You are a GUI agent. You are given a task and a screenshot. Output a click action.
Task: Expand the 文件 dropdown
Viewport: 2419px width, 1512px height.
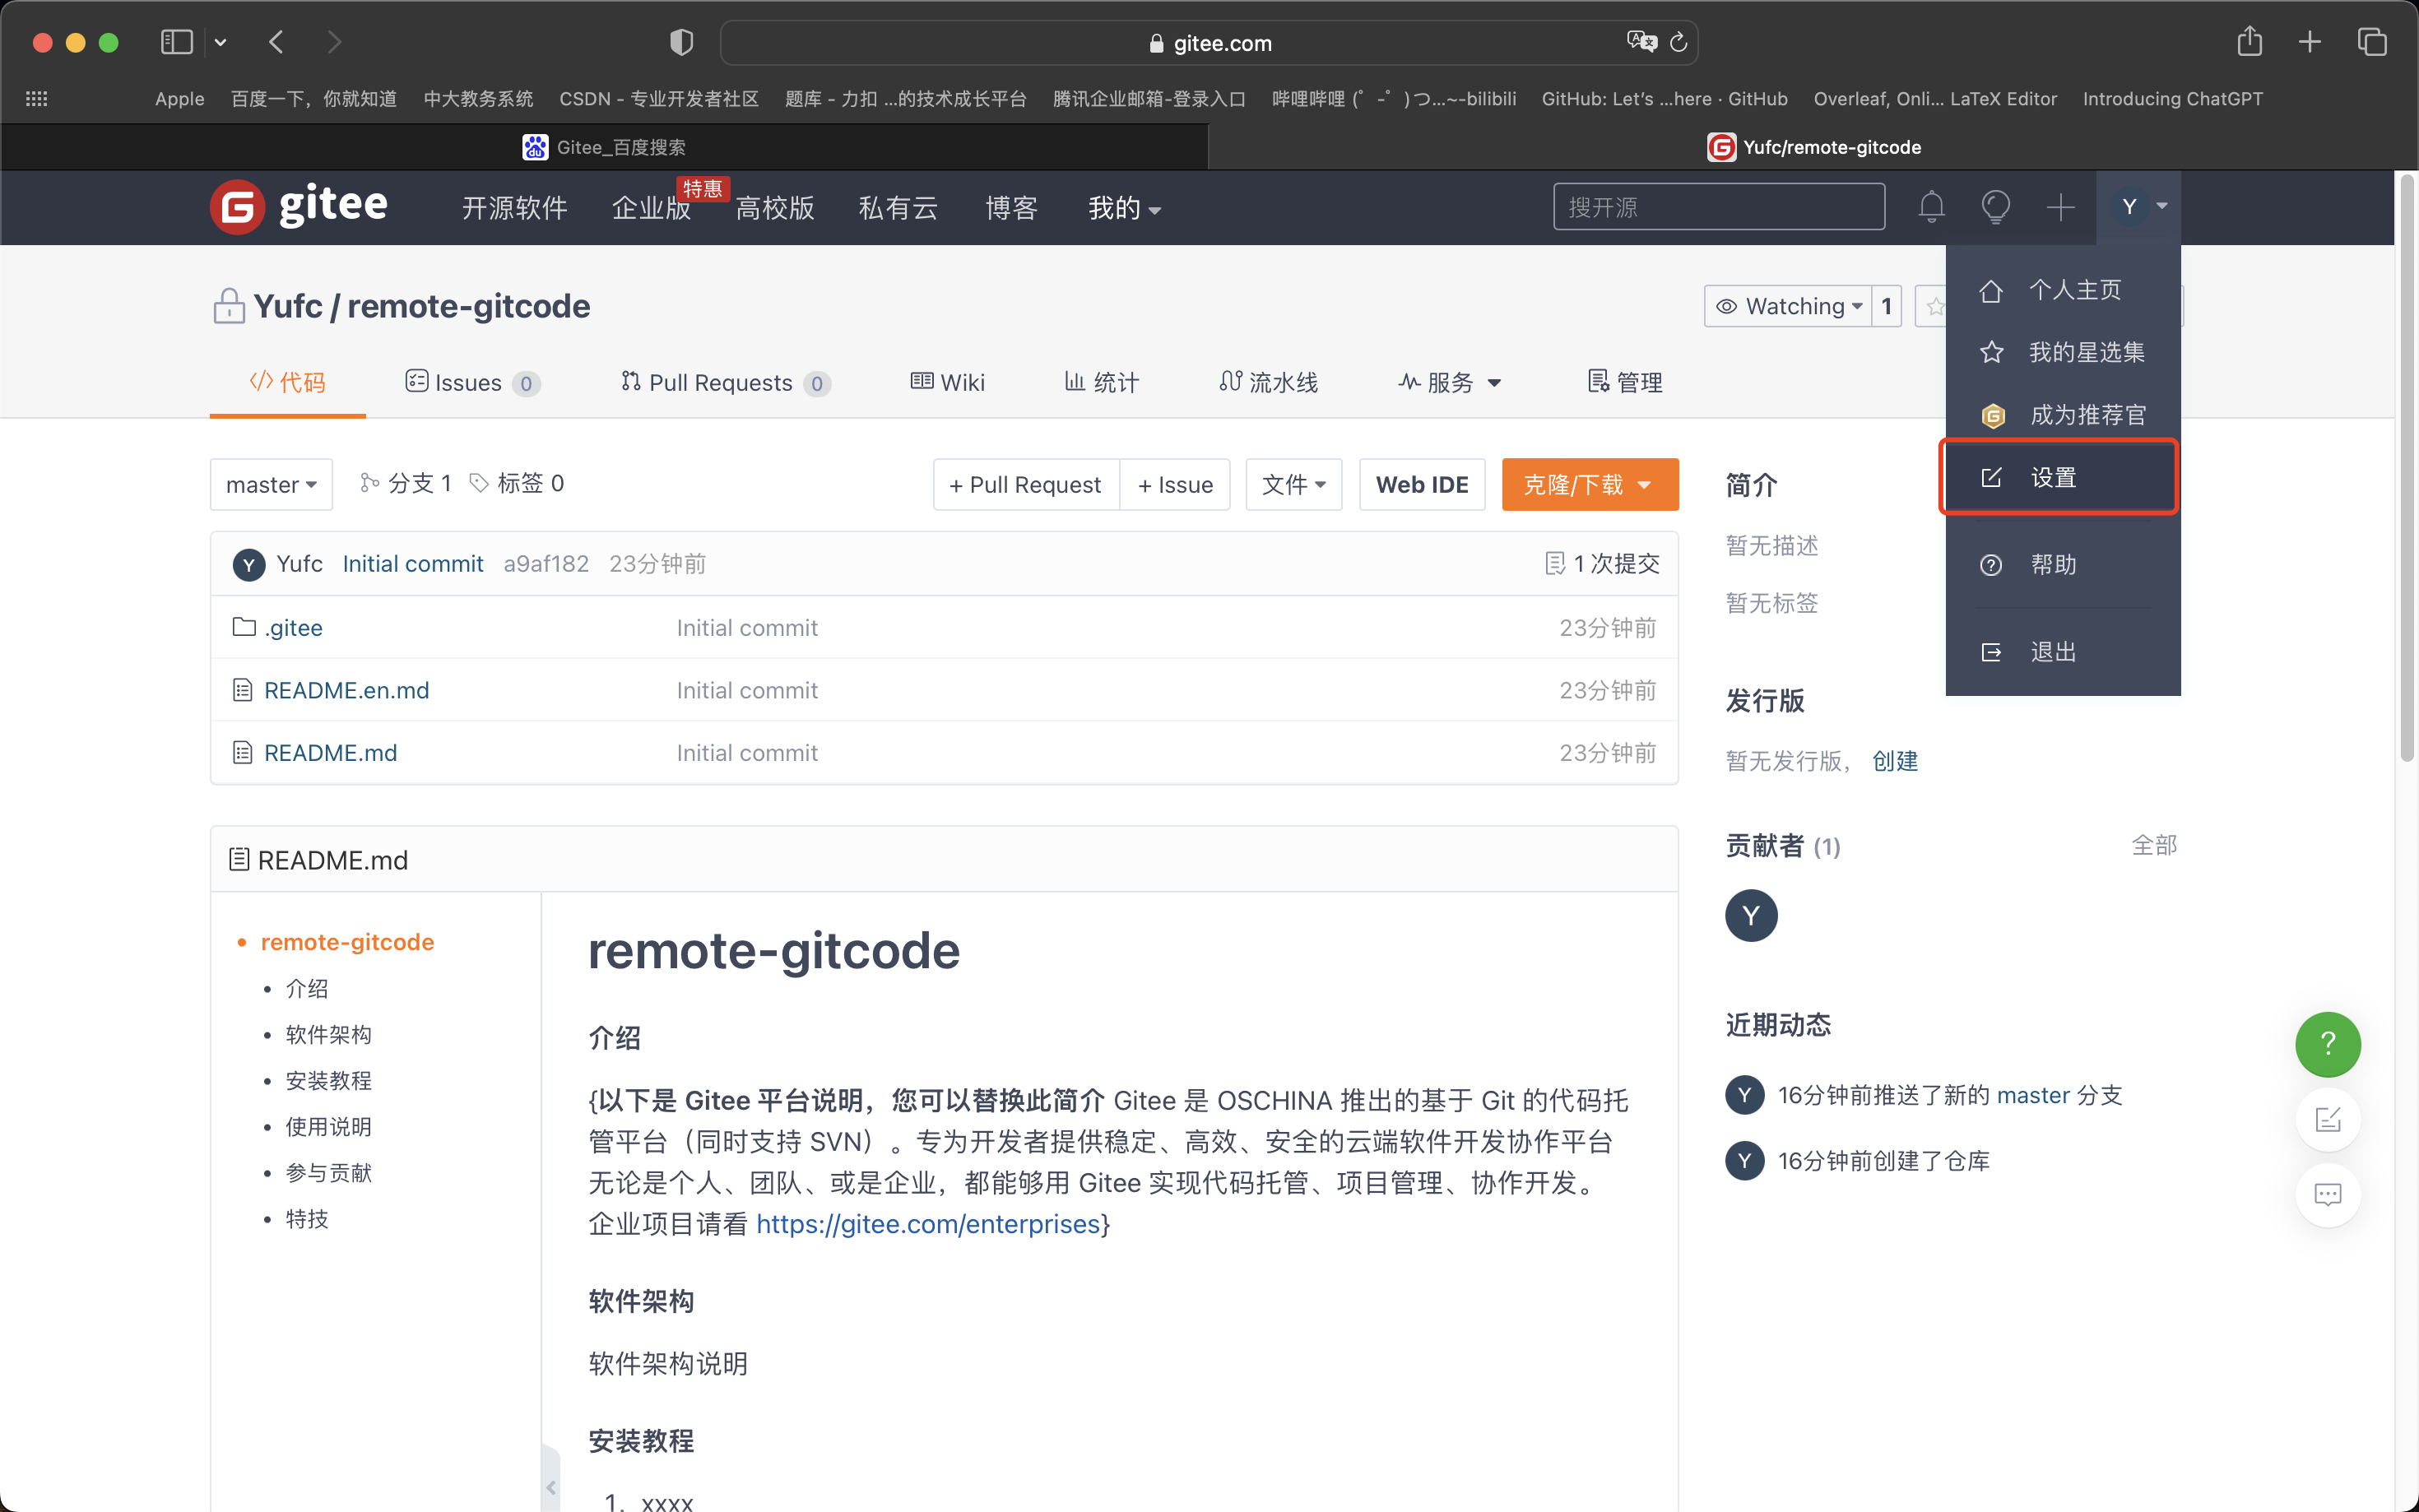1293,485
